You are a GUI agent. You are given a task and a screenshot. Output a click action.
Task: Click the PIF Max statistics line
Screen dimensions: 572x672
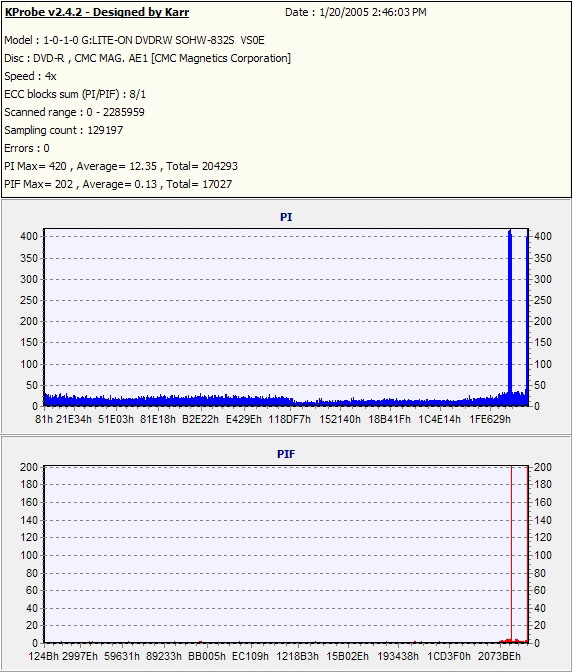click(x=118, y=184)
